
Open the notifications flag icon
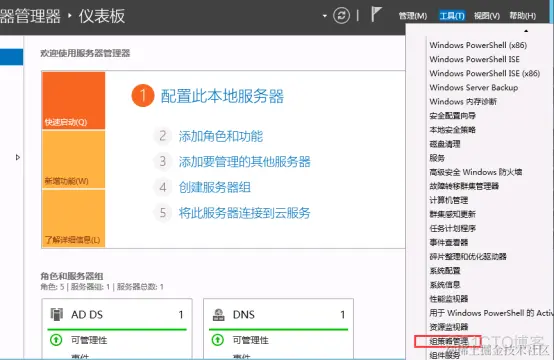coord(376,14)
